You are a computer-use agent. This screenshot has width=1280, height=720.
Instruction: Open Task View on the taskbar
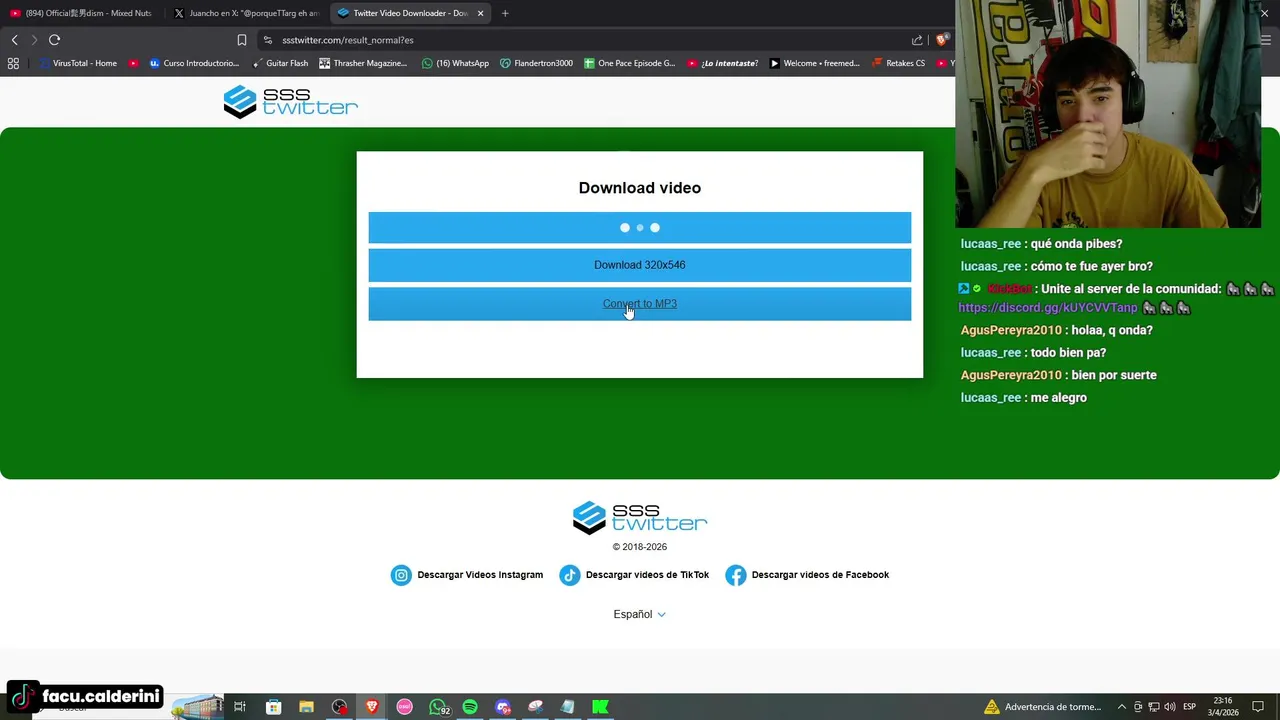point(240,707)
